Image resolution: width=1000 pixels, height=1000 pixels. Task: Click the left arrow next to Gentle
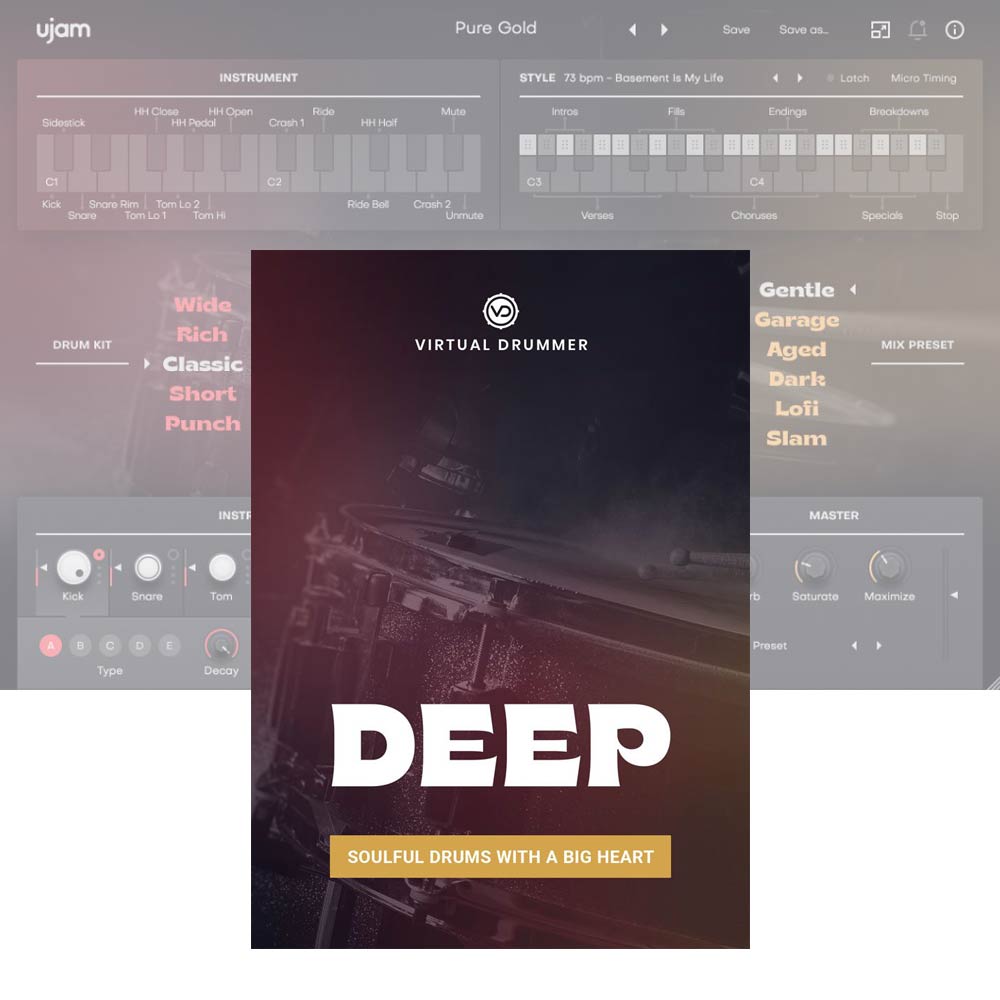[x=852, y=290]
